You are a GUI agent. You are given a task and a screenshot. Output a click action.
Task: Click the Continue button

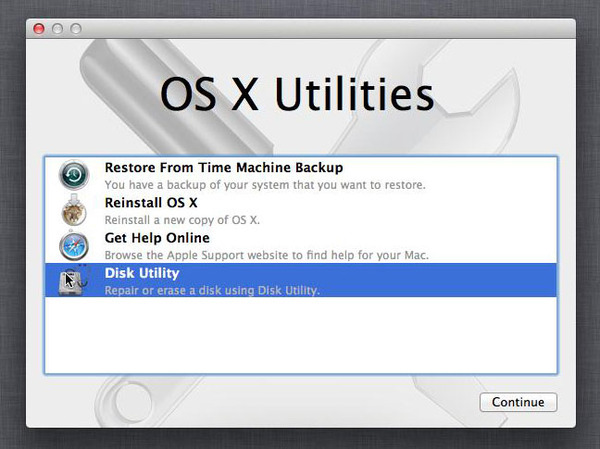click(x=518, y=402)
